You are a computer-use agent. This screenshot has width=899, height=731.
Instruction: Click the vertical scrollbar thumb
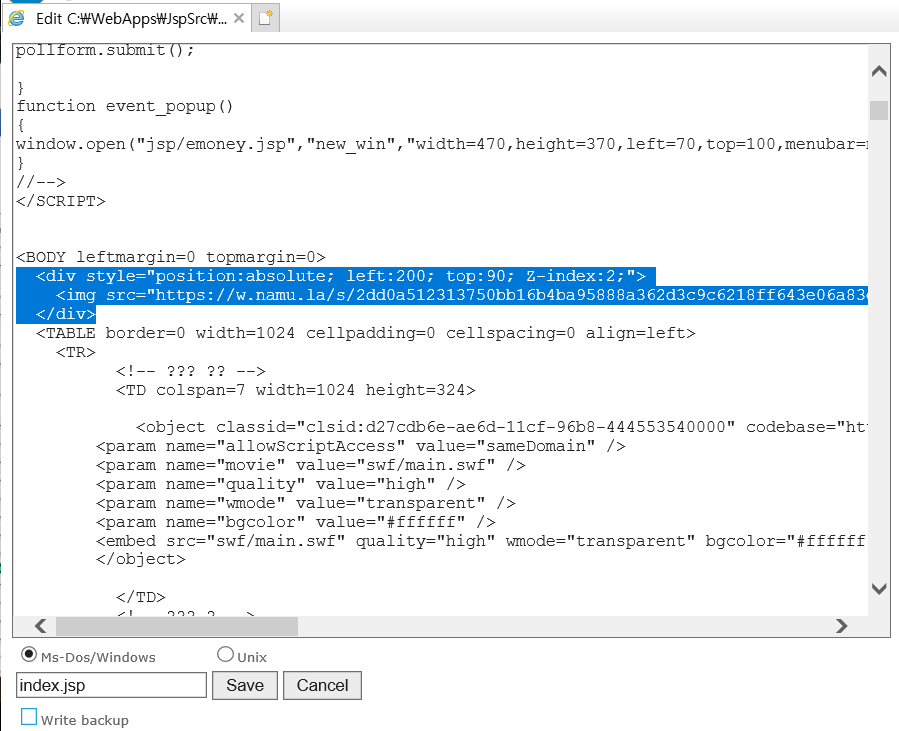[879, 110]
